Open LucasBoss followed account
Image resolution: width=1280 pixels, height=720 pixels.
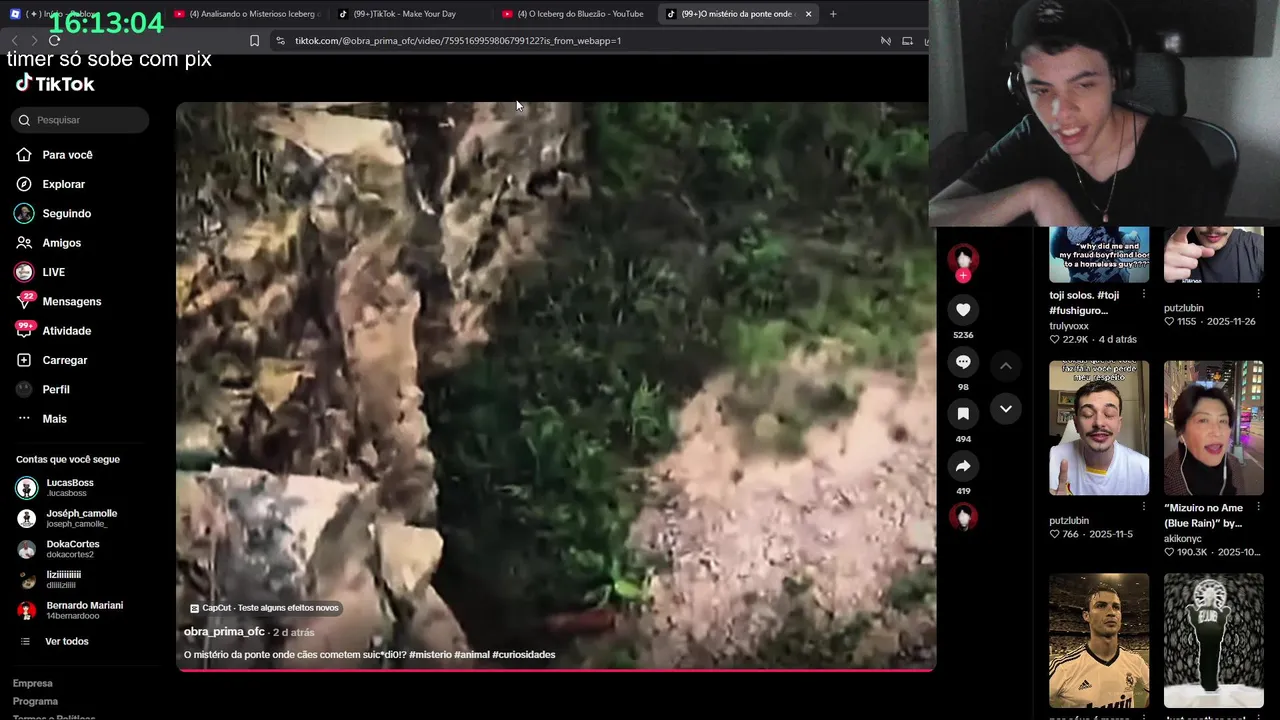click(70, 488)
